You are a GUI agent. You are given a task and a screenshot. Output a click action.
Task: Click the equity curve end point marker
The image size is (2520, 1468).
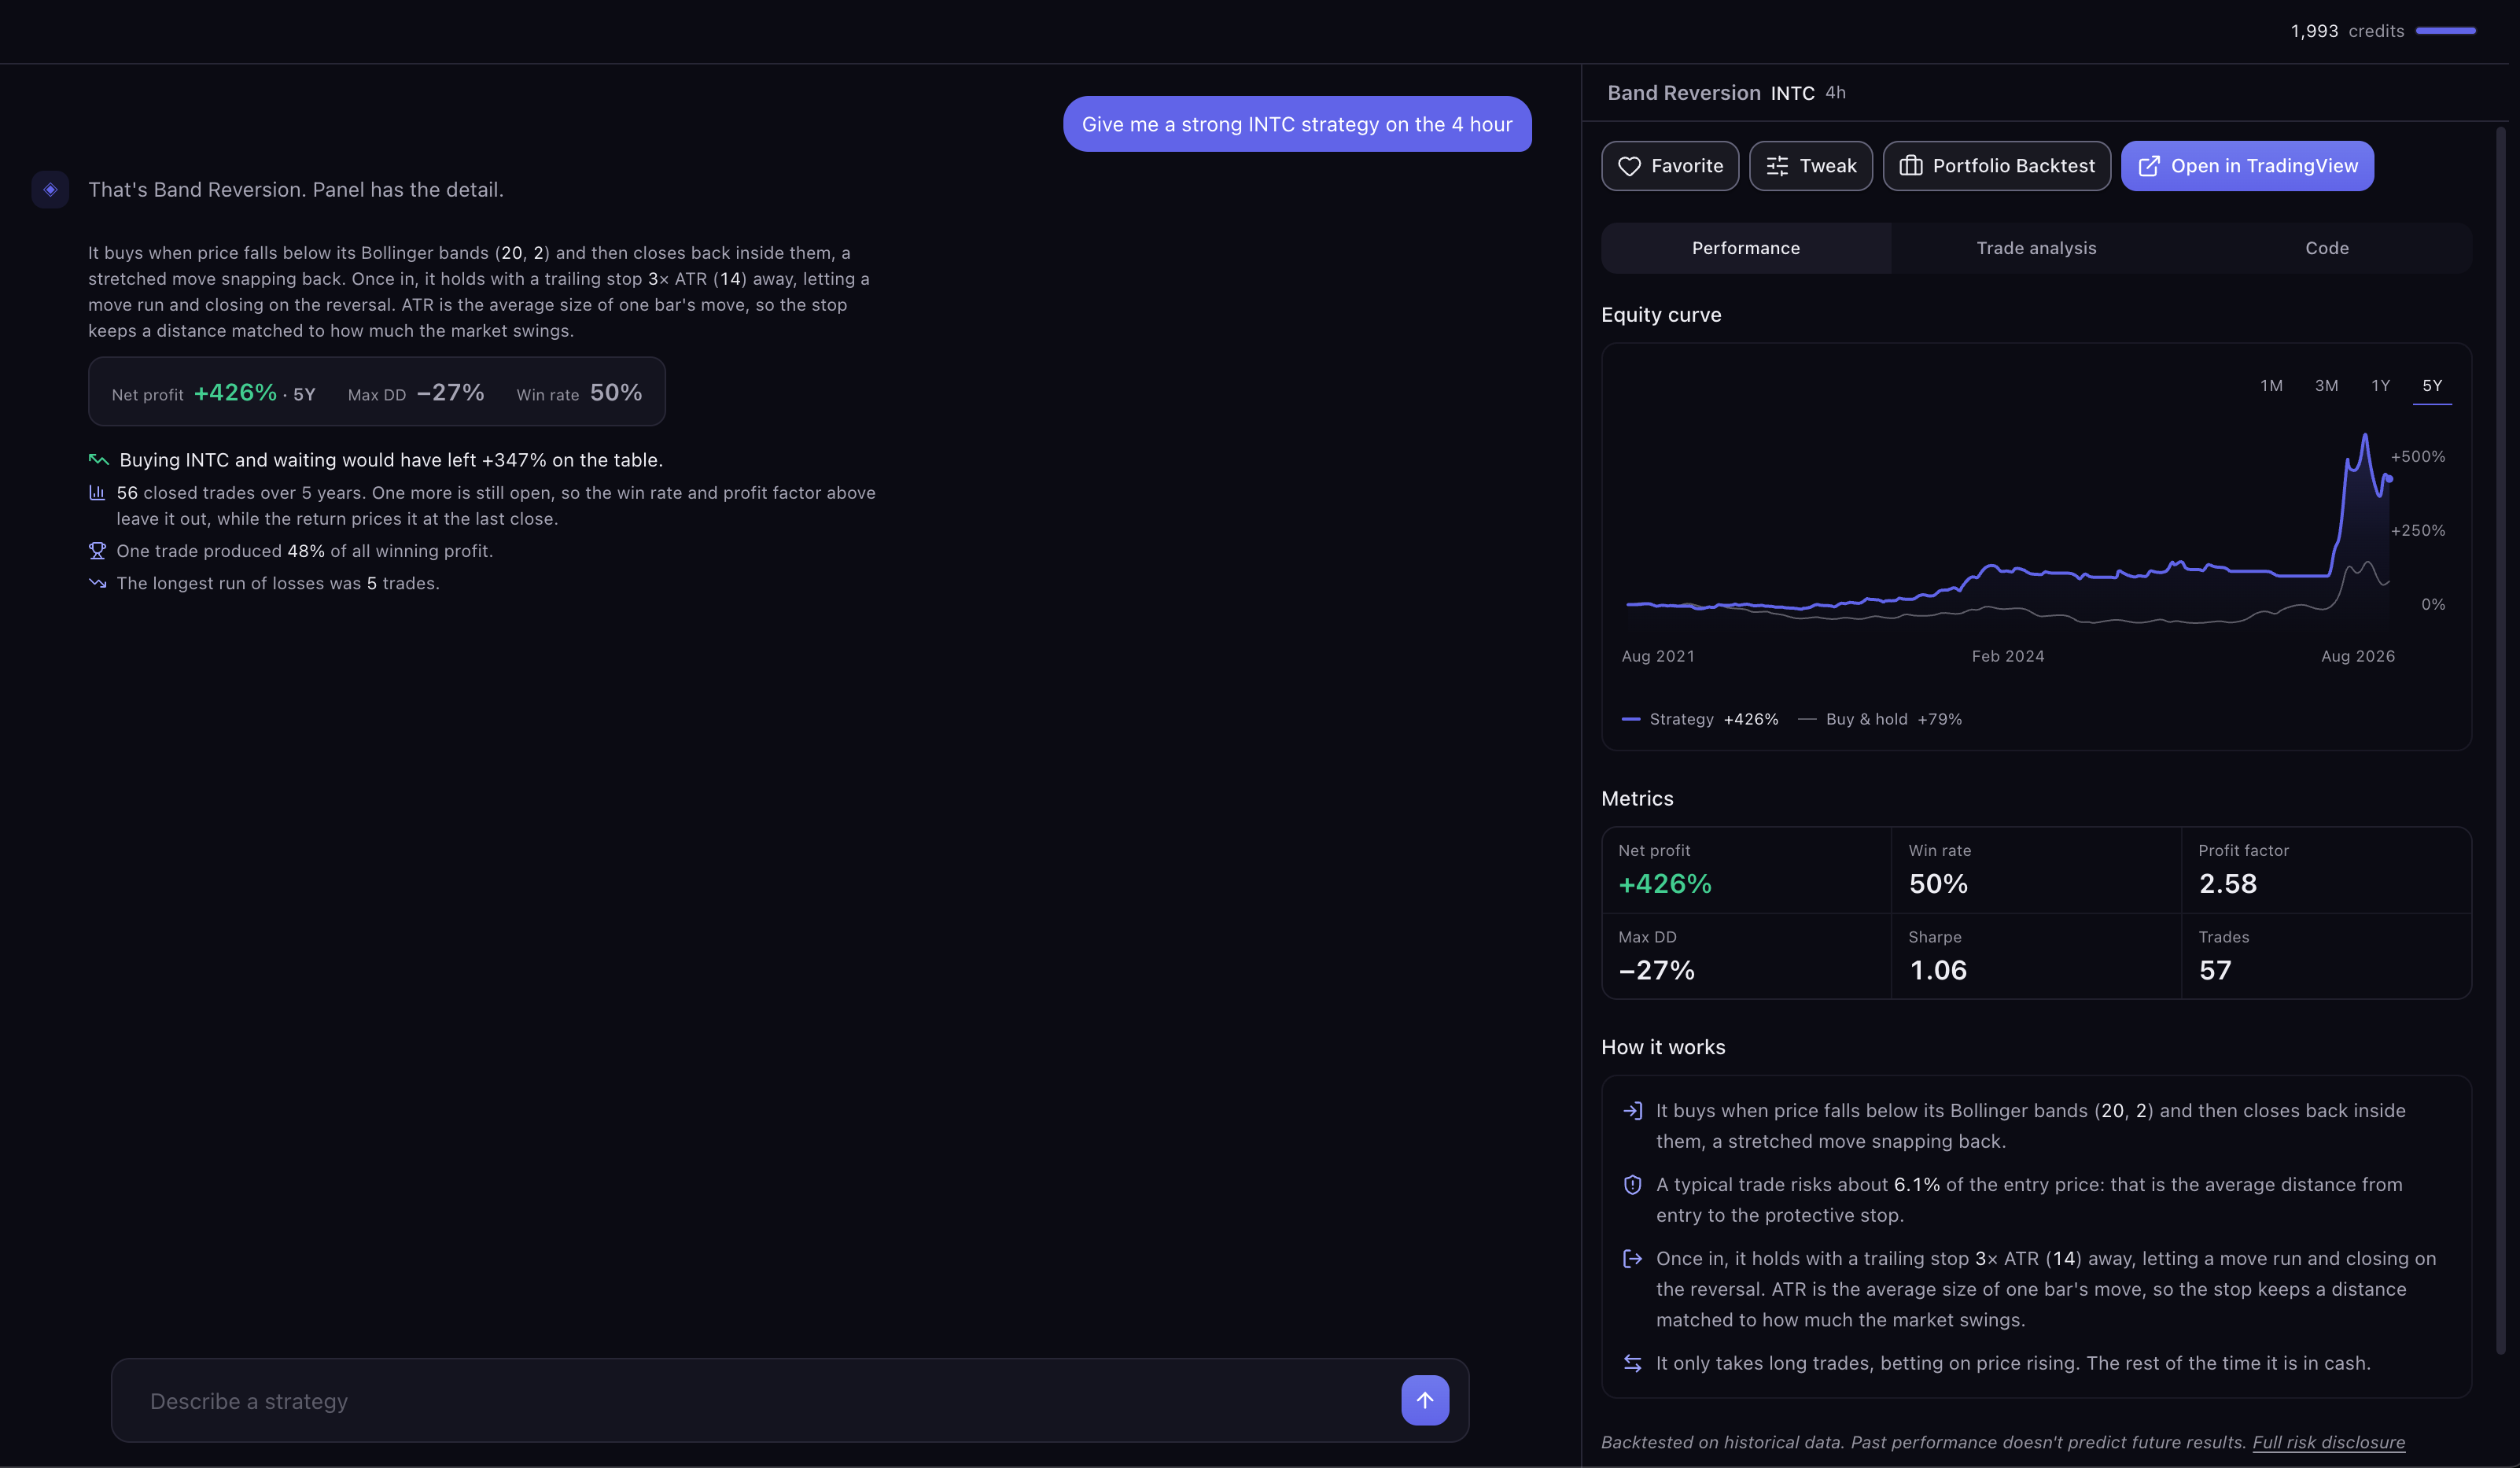pos(2389,479)
